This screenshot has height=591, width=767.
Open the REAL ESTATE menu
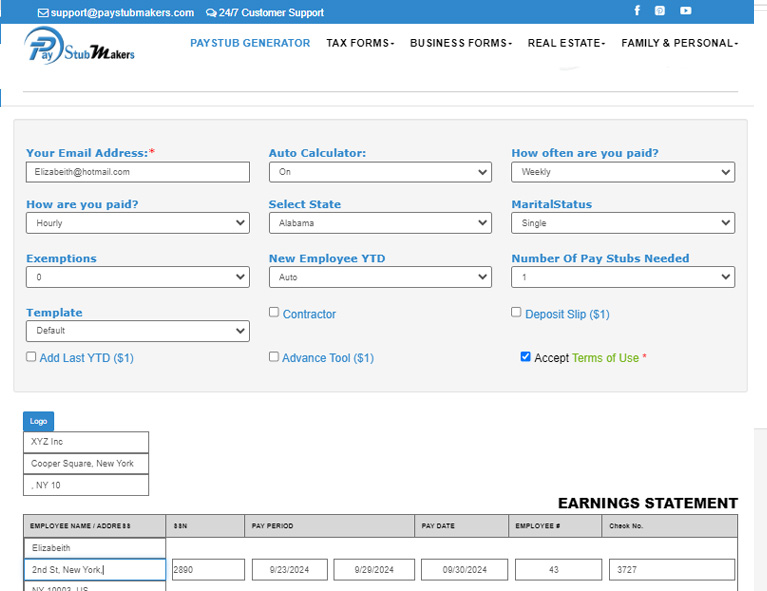566,43
